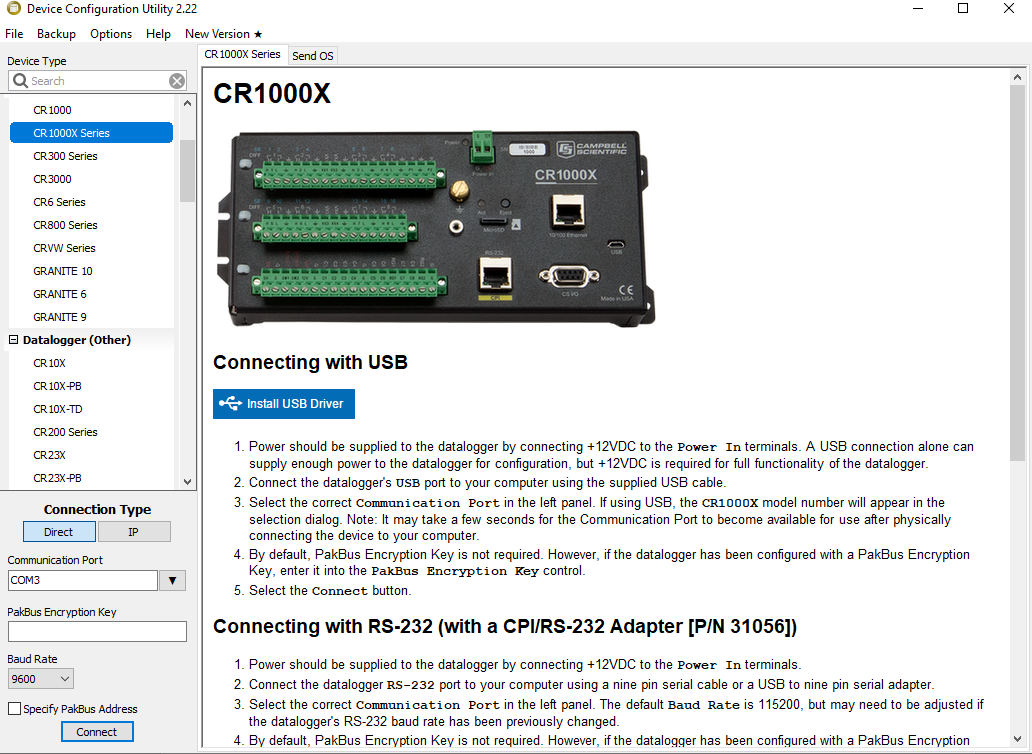The image size is (1032, 754).
Task: Select GRANITE 10 in device list
Action: (x=62, y=271)
